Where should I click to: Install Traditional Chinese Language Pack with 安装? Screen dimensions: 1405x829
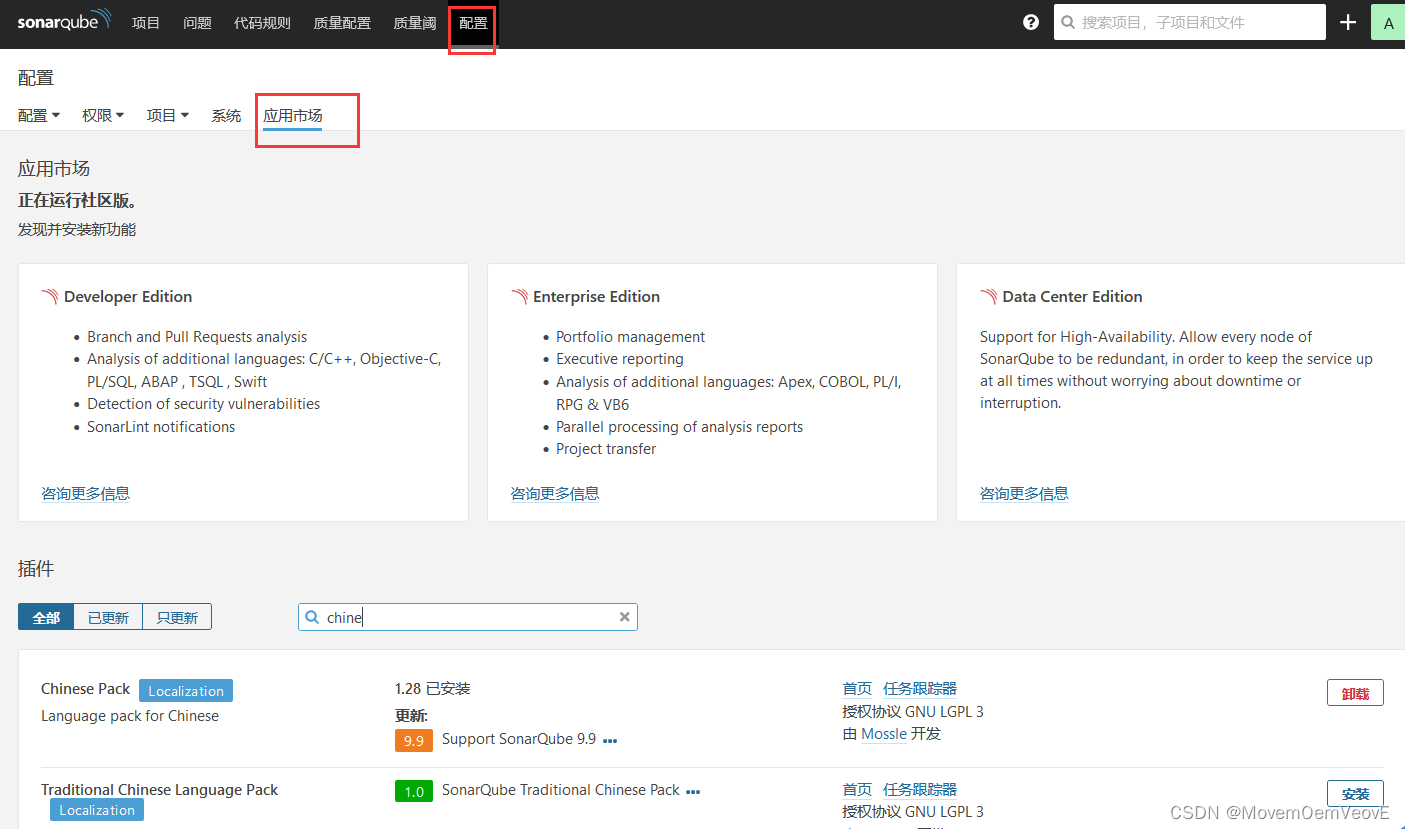tap(1355, 793)
